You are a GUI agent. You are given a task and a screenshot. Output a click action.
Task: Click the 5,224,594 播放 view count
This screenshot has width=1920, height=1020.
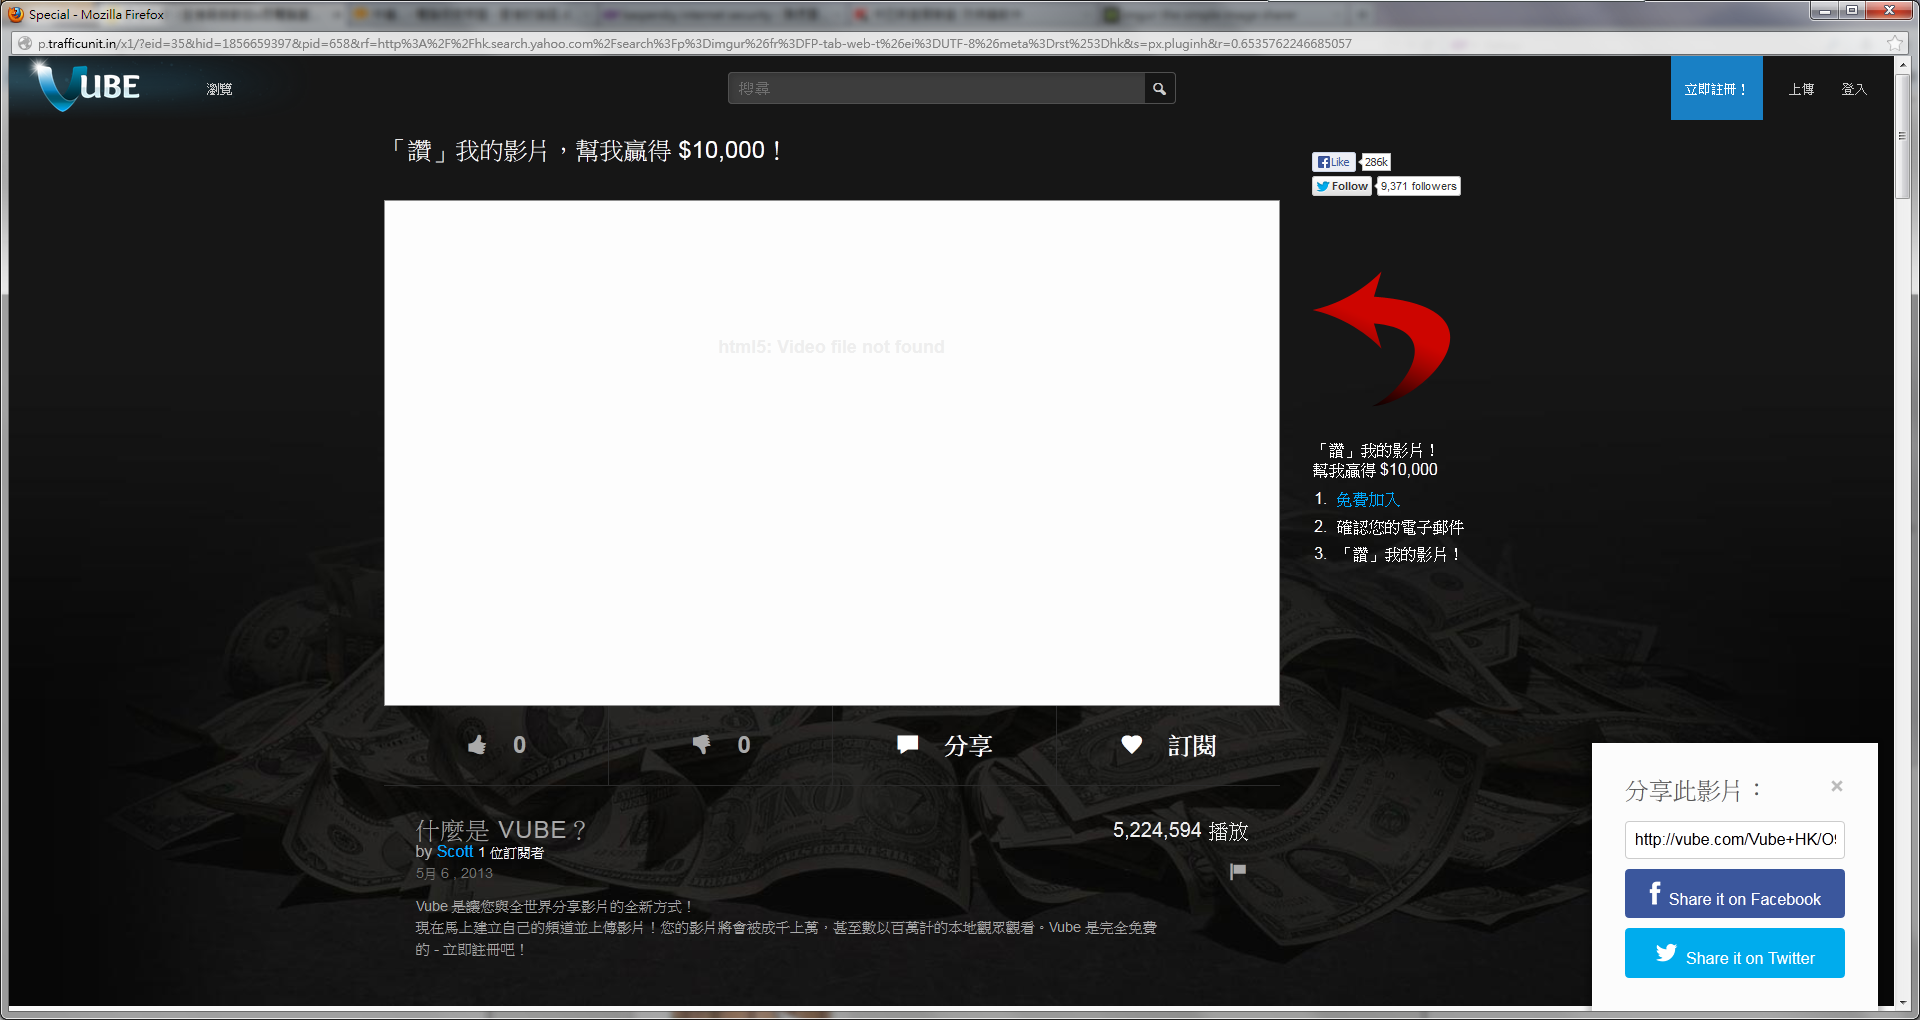coord(1180,831)
